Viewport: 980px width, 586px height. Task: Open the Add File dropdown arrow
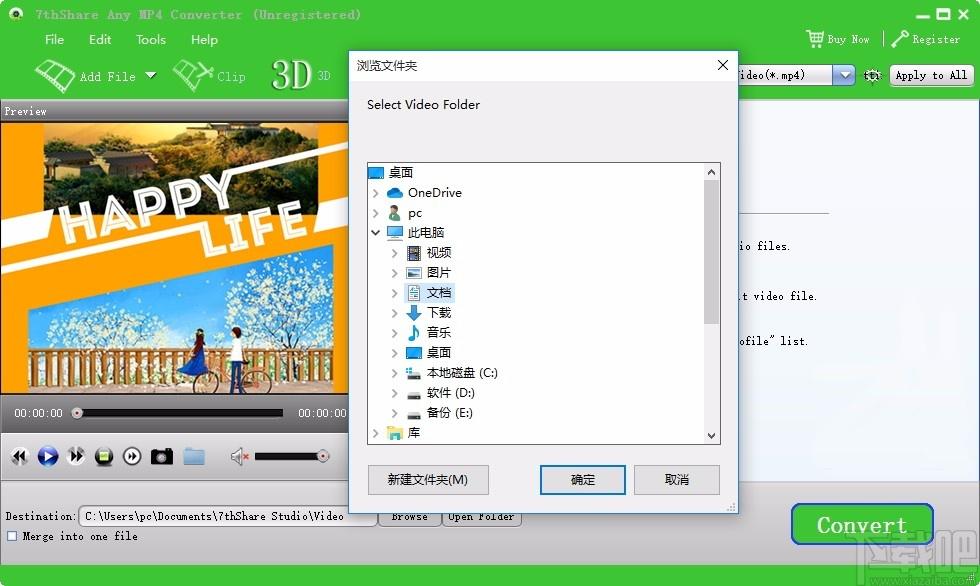(151, 76)
